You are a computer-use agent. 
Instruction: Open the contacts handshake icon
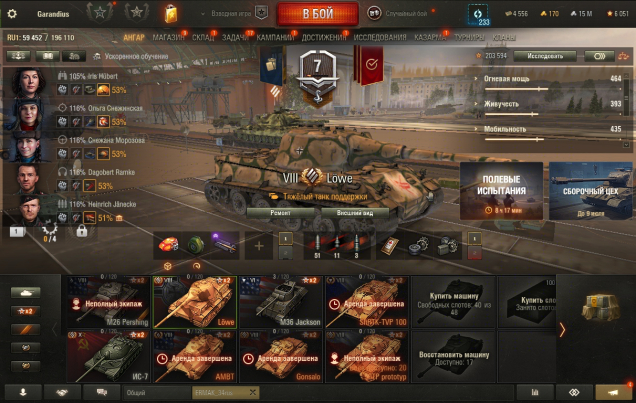[x=62, y=392]
